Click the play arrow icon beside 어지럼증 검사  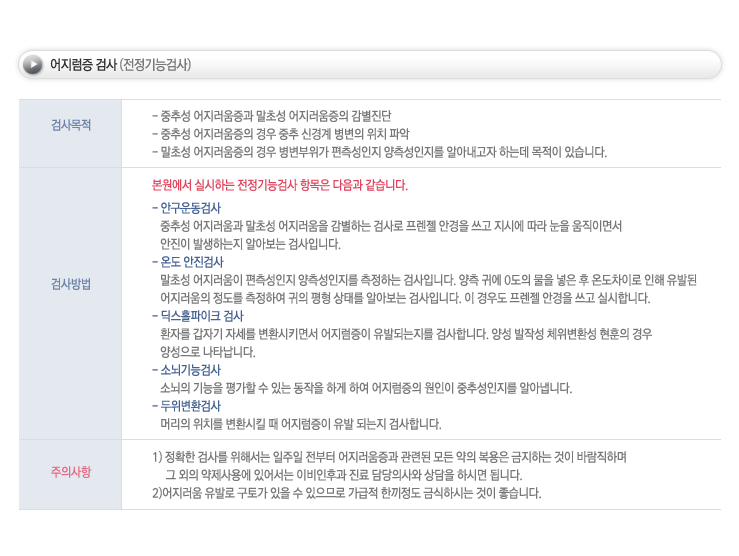(x=33, y=65)
